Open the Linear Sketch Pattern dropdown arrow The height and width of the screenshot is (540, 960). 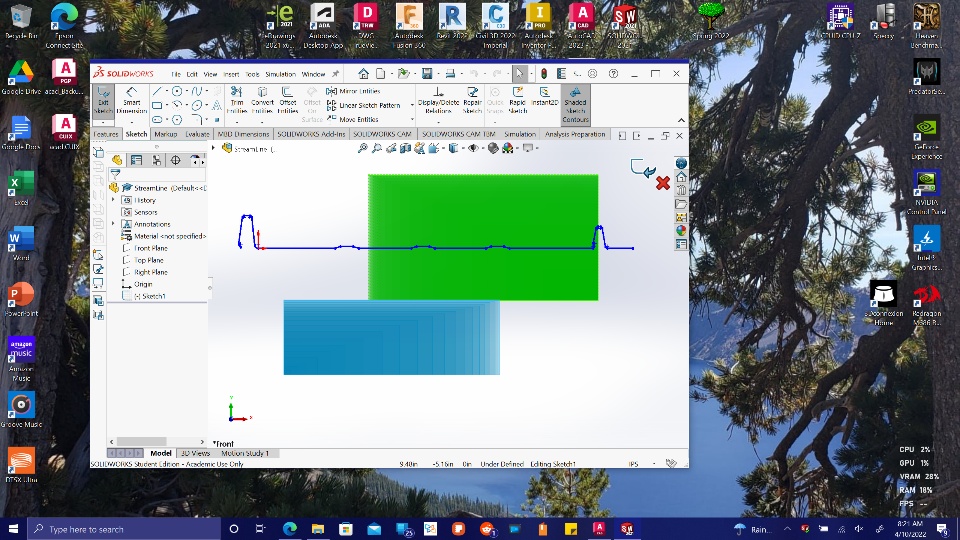pos(412,105)
